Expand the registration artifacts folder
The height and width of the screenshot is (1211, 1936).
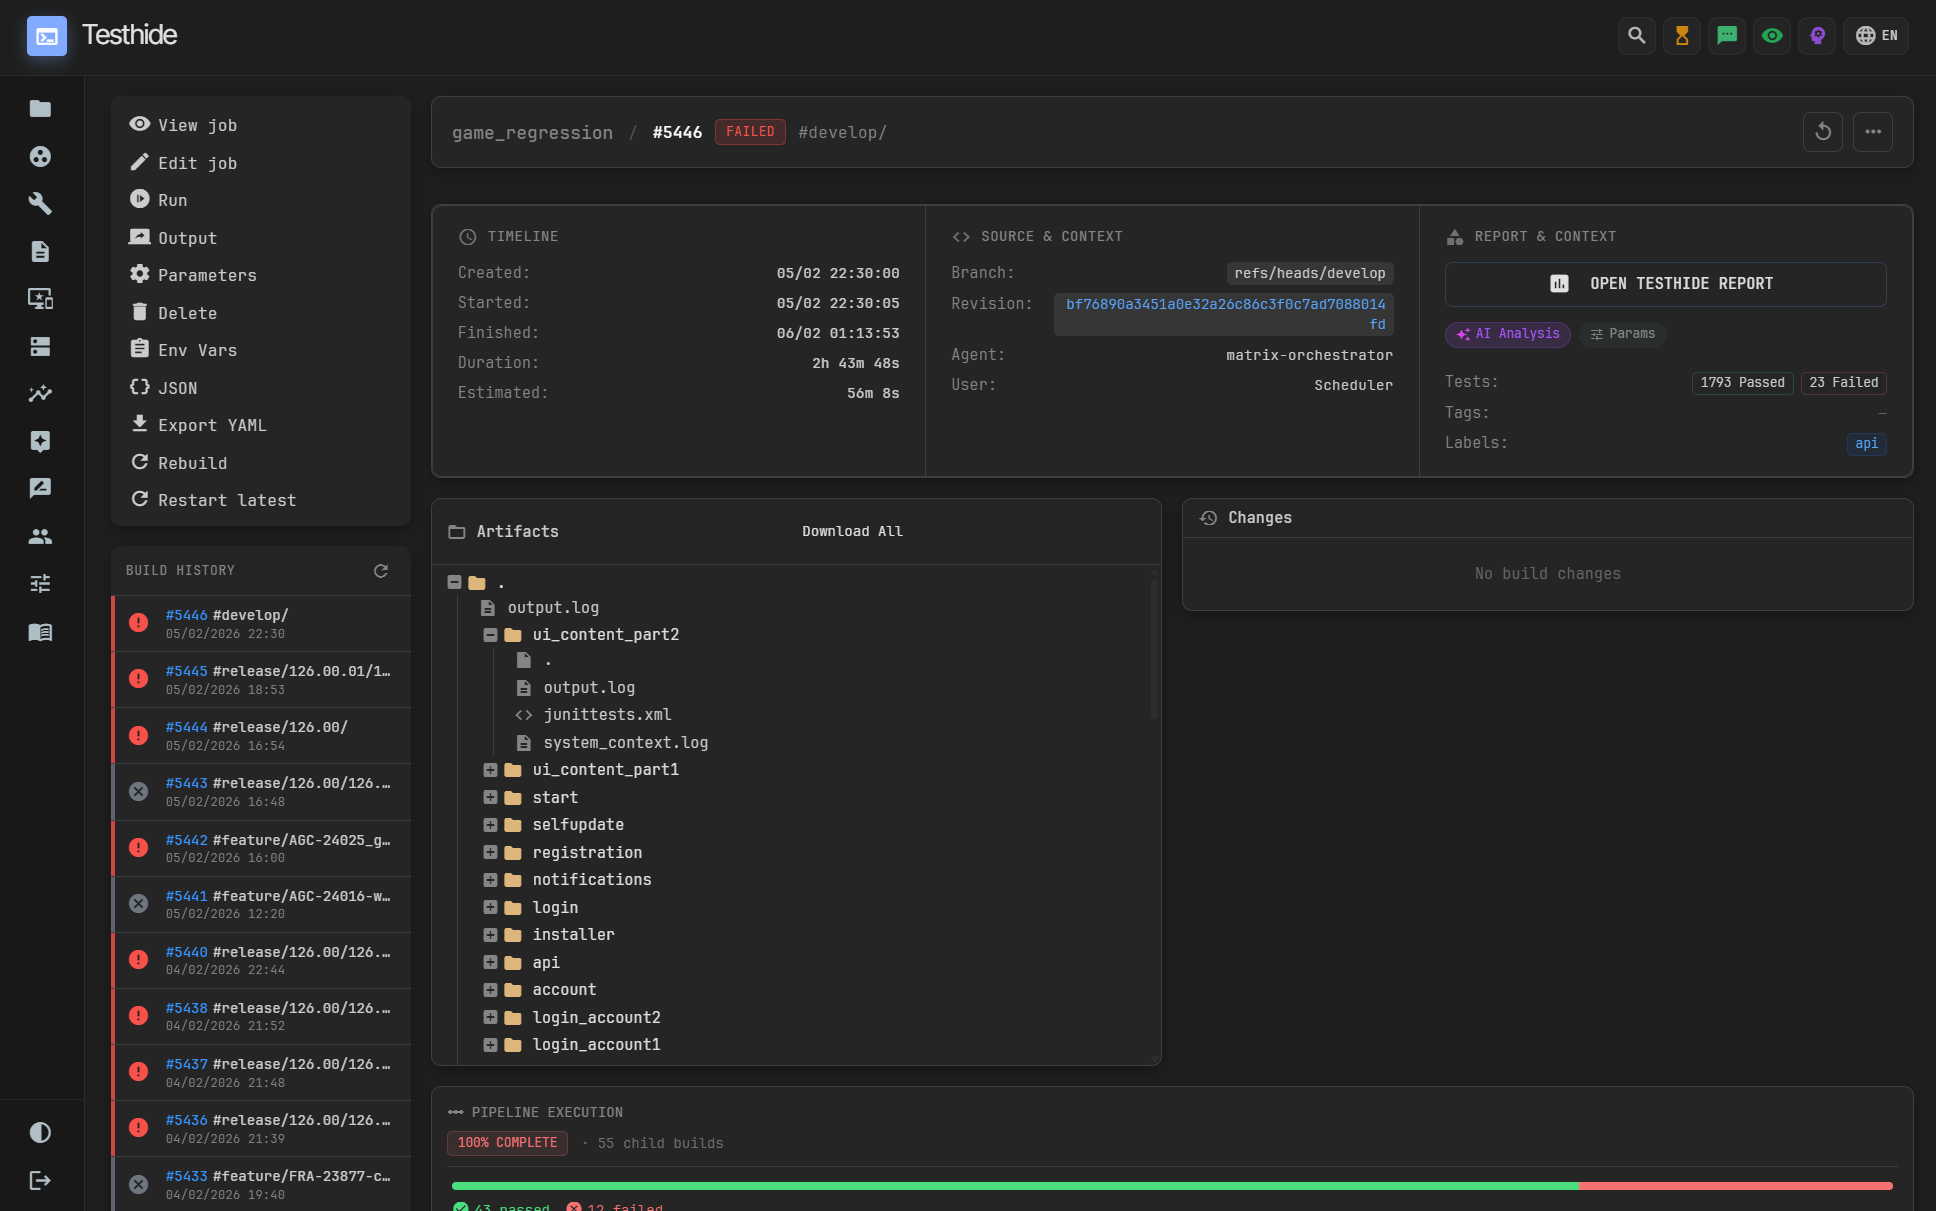[490, 852]
